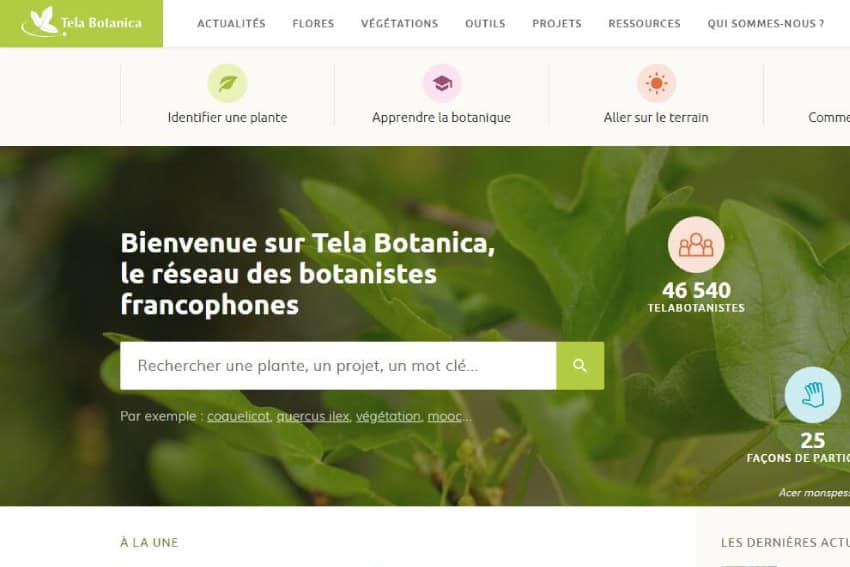
Task: Focus the Rechercher une plante search field
Action: click(338, 365)
